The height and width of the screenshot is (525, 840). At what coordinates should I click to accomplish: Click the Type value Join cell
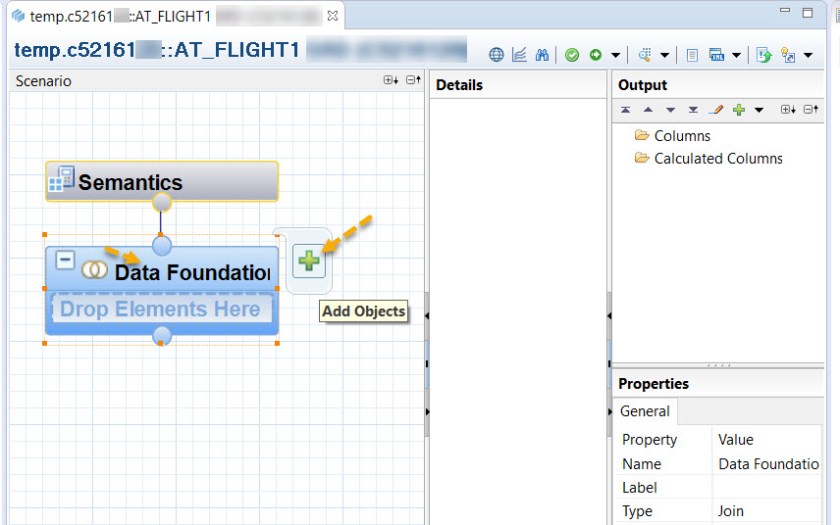(x=767, y=511)
